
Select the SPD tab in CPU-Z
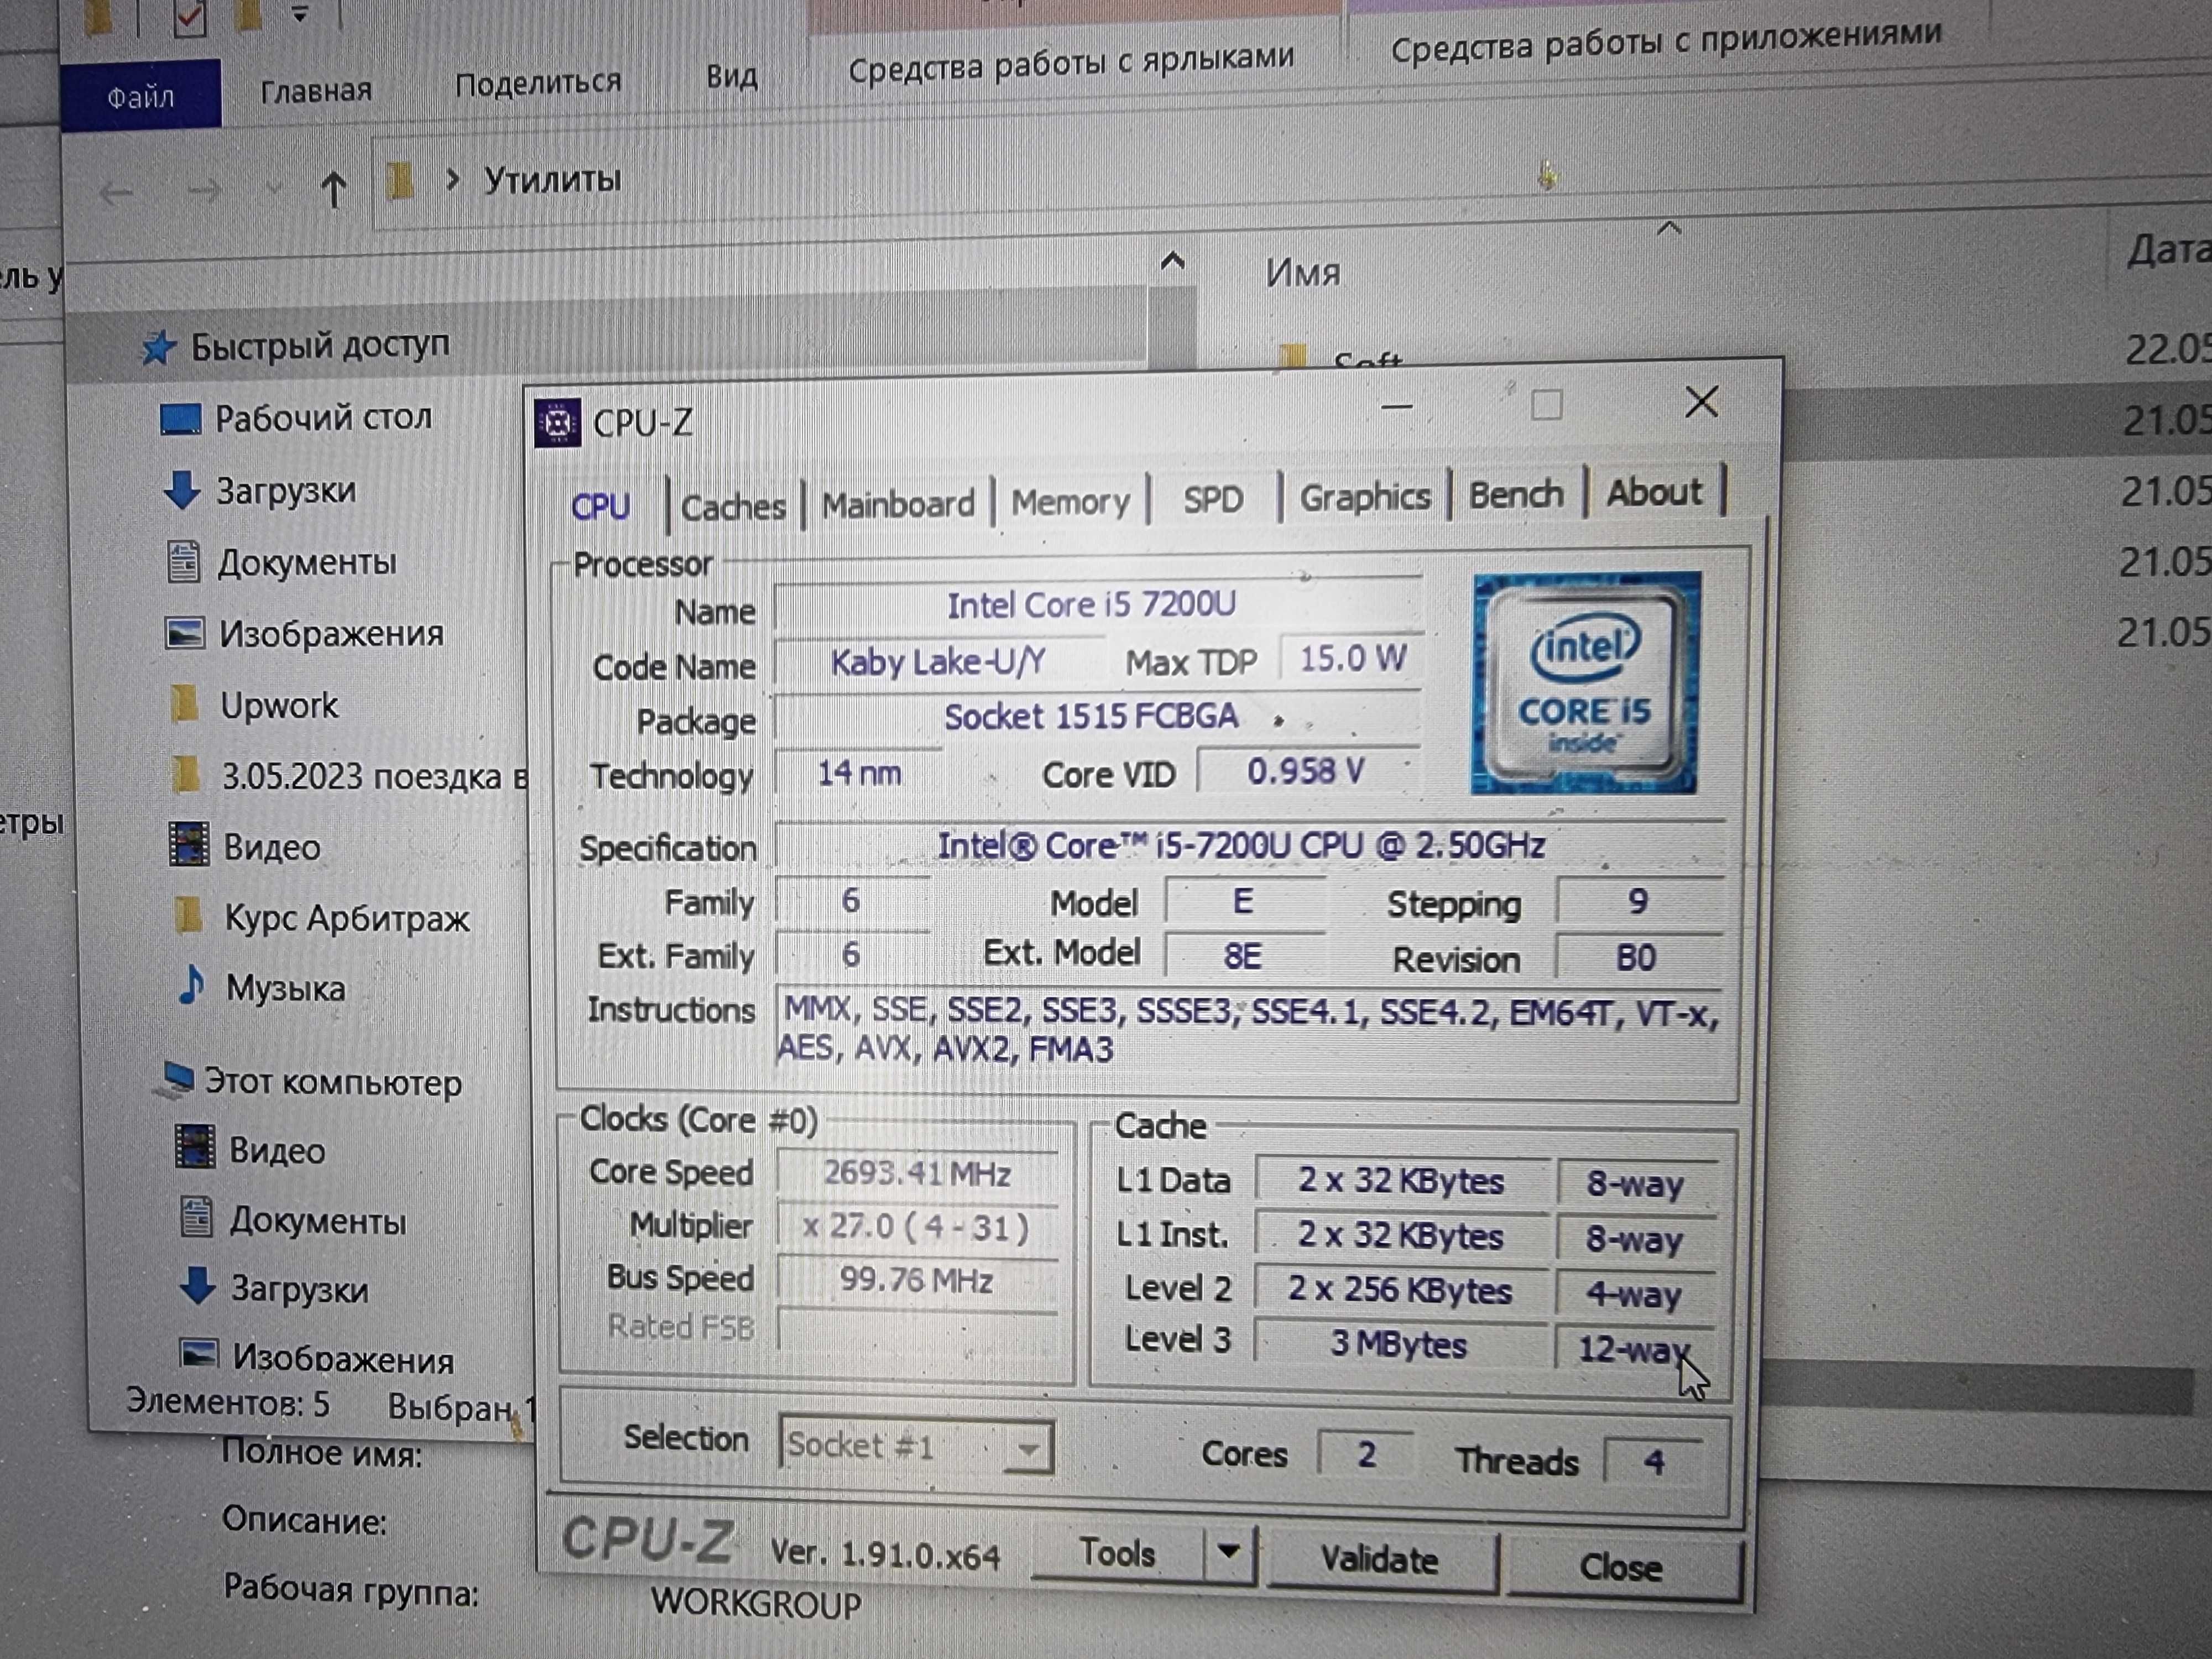pos(1213,499)
